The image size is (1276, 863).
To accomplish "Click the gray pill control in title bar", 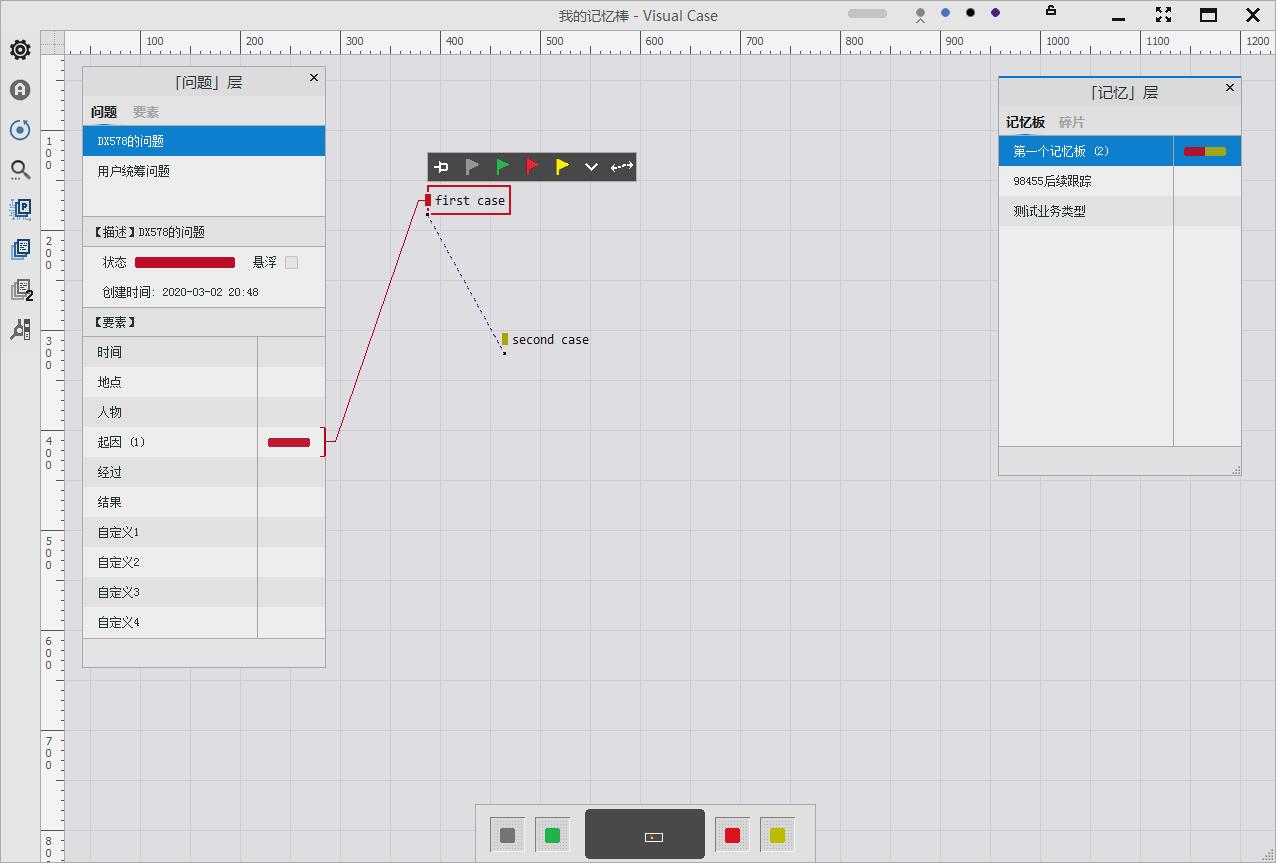I will (867, 13).
